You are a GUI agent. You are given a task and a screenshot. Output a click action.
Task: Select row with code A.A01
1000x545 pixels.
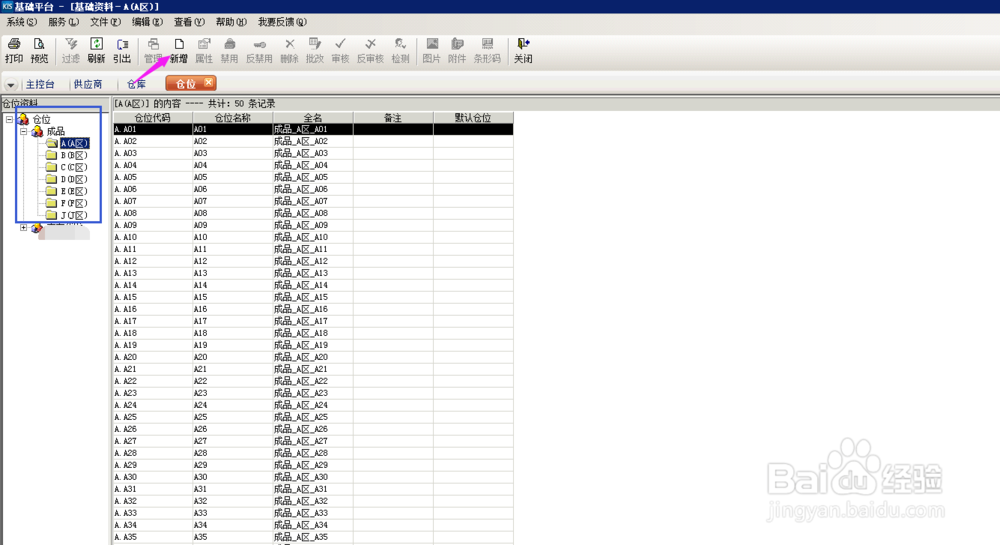313,129
